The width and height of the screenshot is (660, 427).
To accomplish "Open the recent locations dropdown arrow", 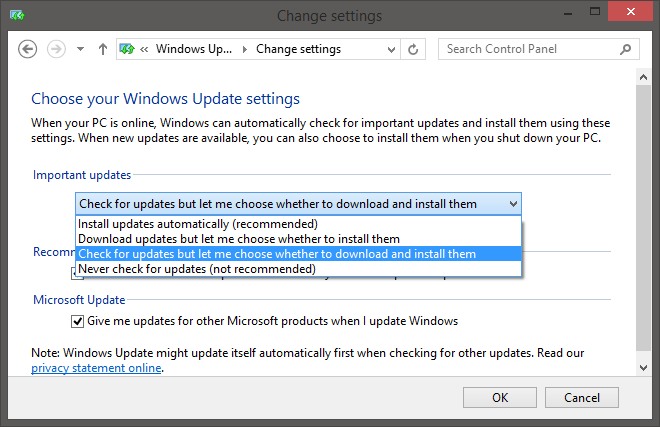I will [80, 49].
